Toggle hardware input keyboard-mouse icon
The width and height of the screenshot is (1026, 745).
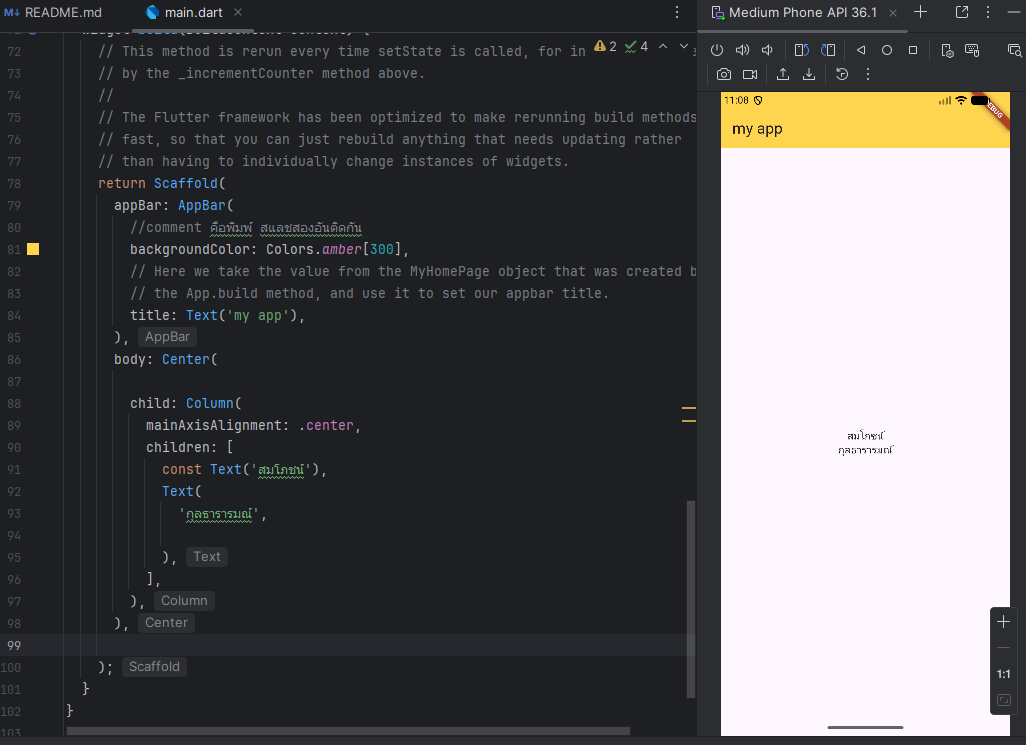972,50
